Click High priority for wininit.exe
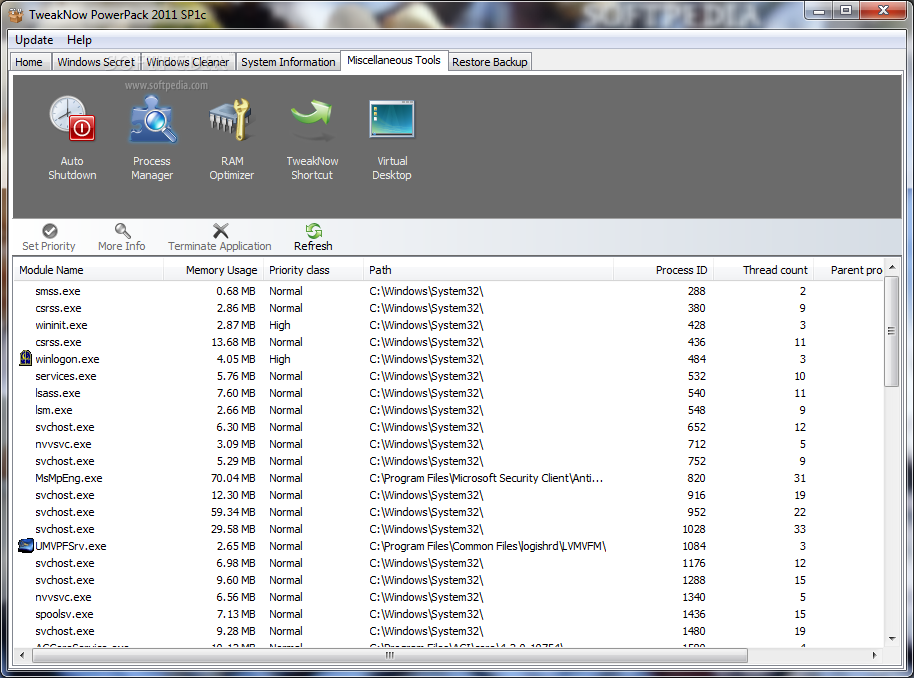Screen dimensions: 914x678 [x=280, y=325]
